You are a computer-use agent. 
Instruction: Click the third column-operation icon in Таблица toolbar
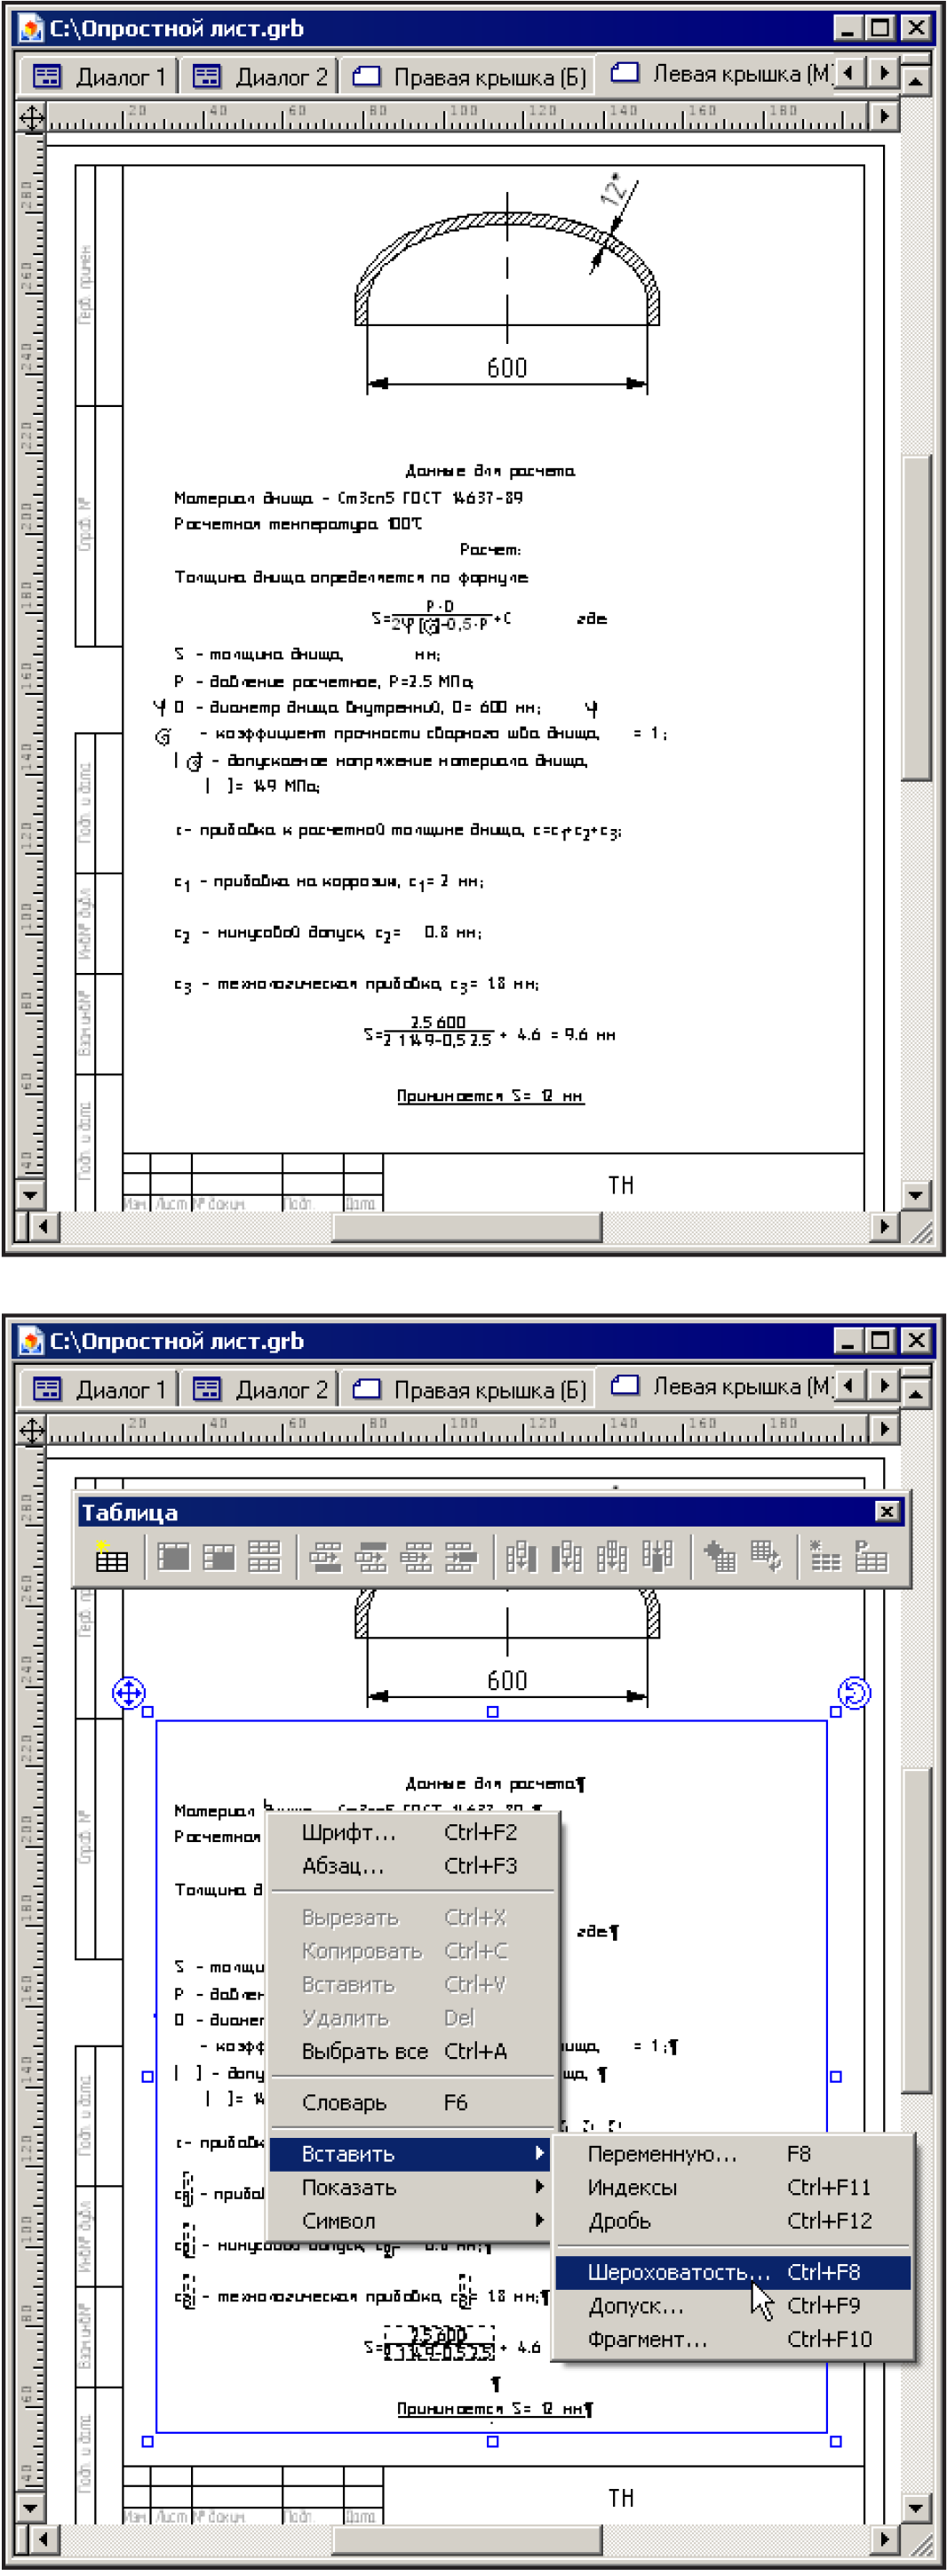pos(612,1557)
